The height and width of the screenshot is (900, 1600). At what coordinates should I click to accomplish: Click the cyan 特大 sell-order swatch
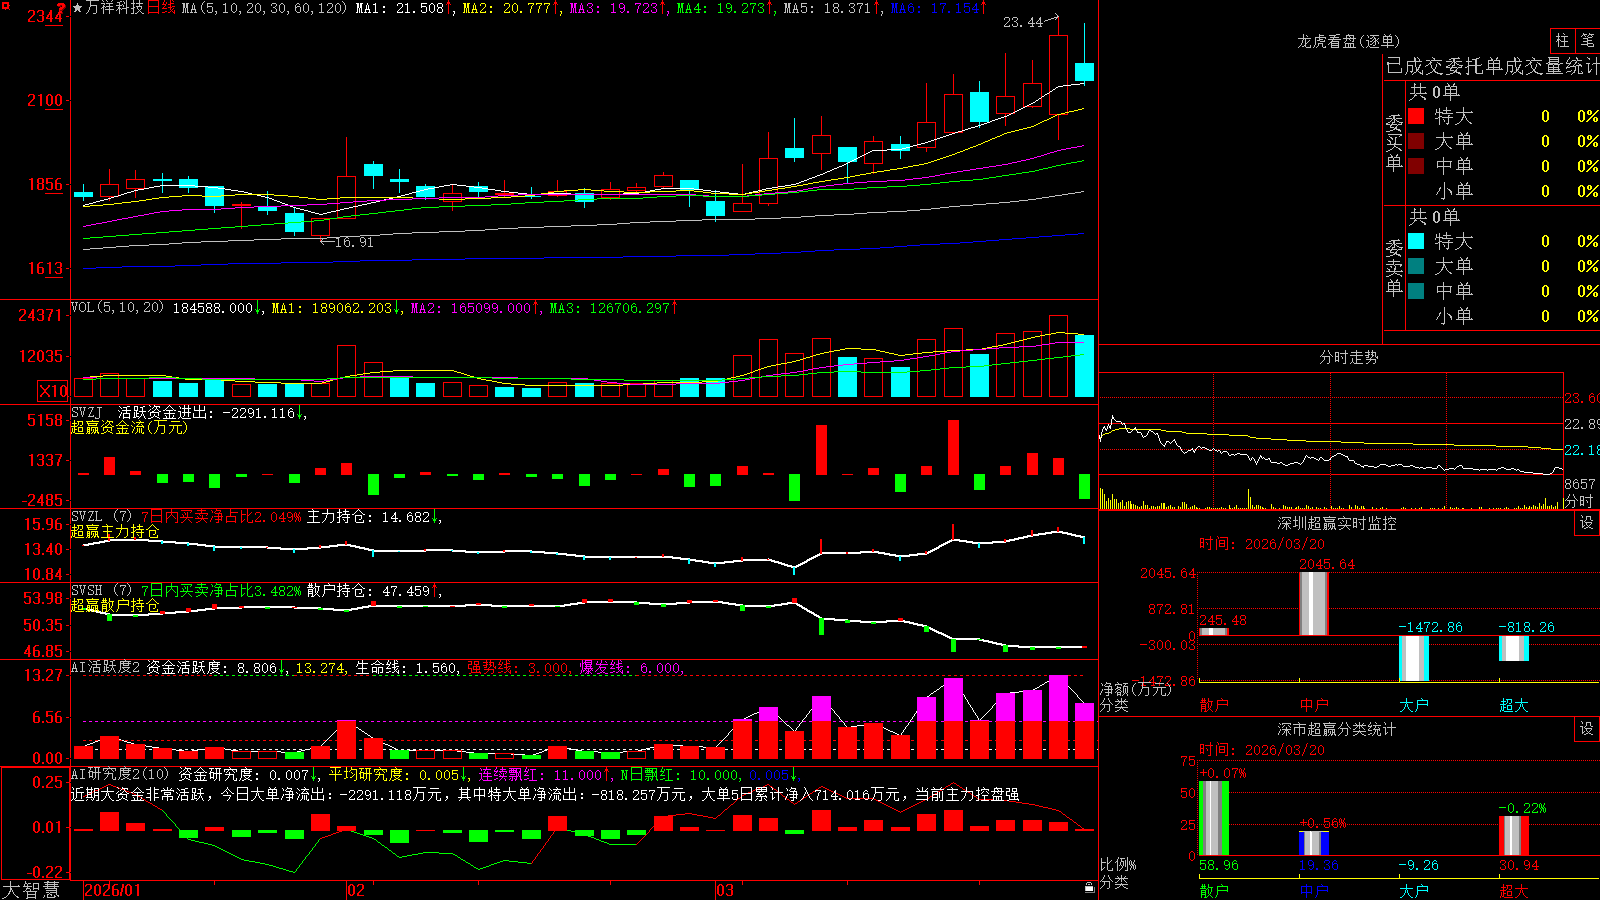click(x=1416, y=241)
